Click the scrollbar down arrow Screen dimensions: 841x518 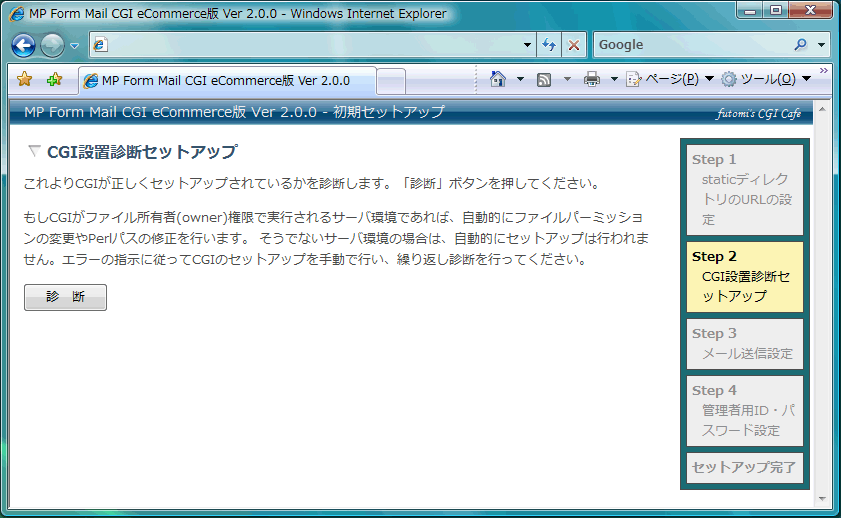(x=822, y=499)
